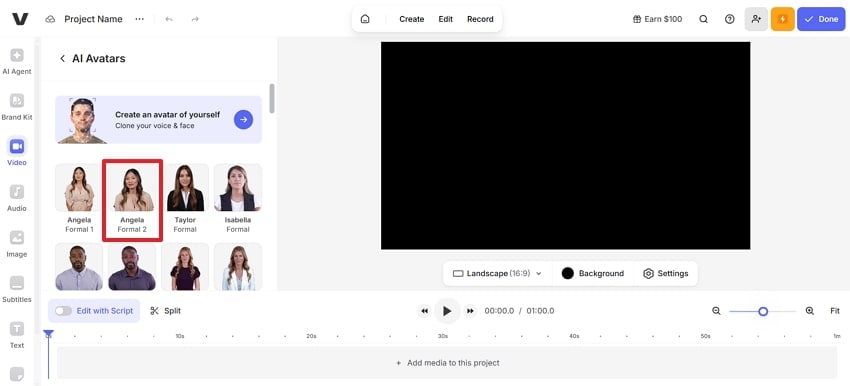Click the Earn $100 link

[x=657, y=19]
